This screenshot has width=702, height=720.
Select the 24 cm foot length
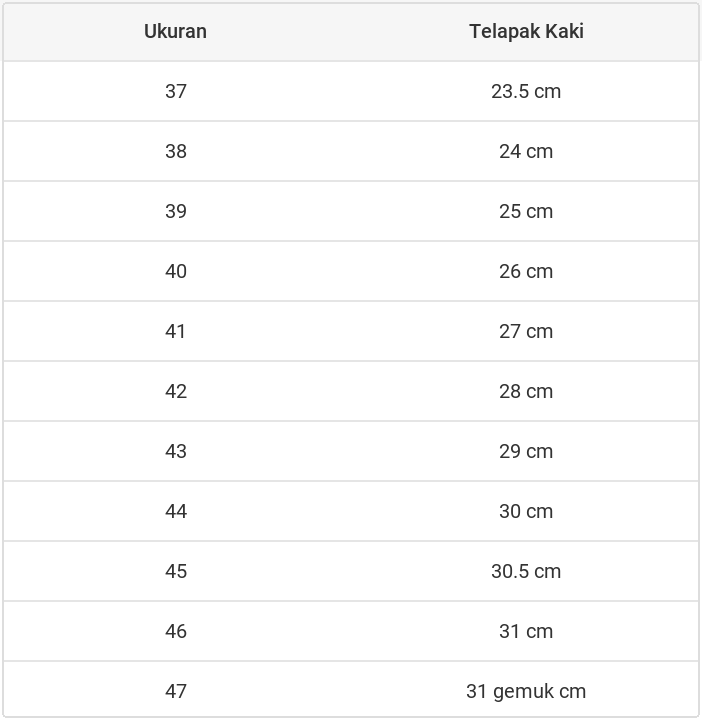[526, 151]
